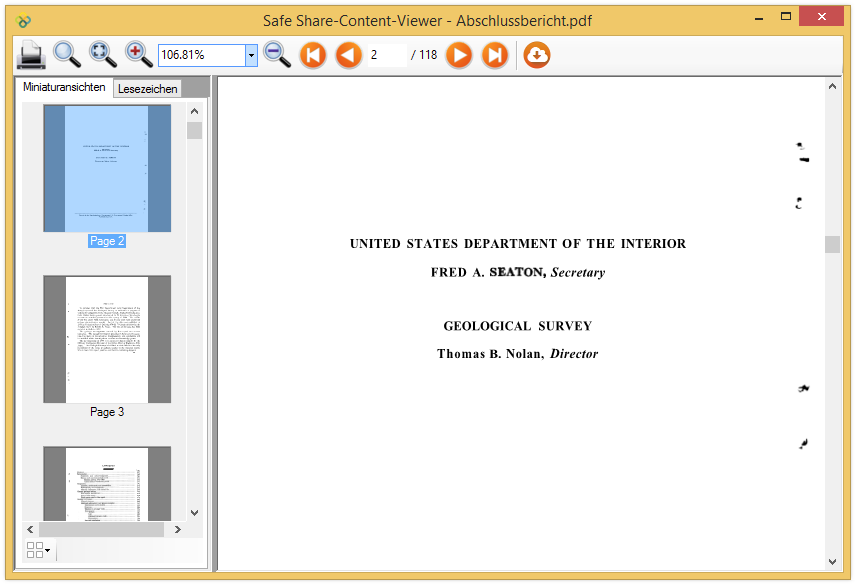Viewport: 855px width, 585px height.
Task: Click the thumbnail panel's right scroll arrow
Action: 178,529
